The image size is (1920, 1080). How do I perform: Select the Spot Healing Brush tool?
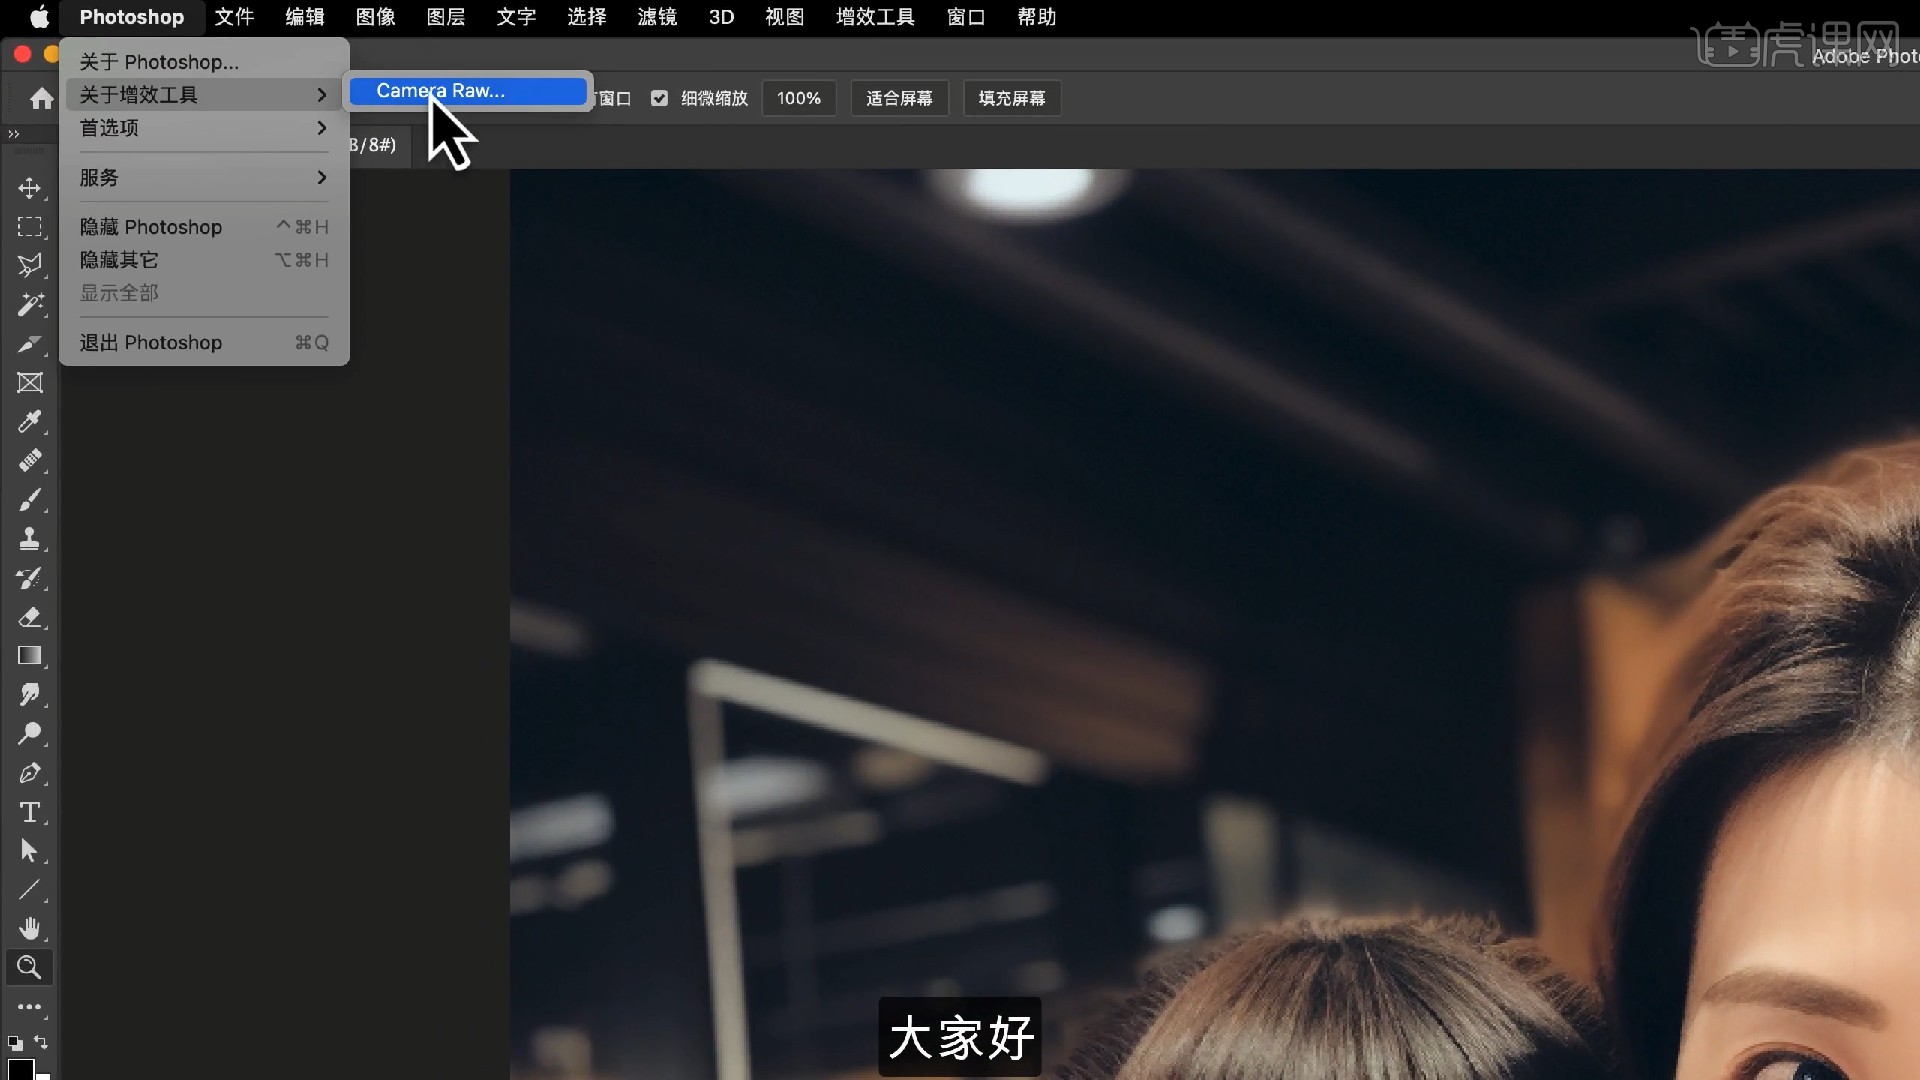click(30, 461)
